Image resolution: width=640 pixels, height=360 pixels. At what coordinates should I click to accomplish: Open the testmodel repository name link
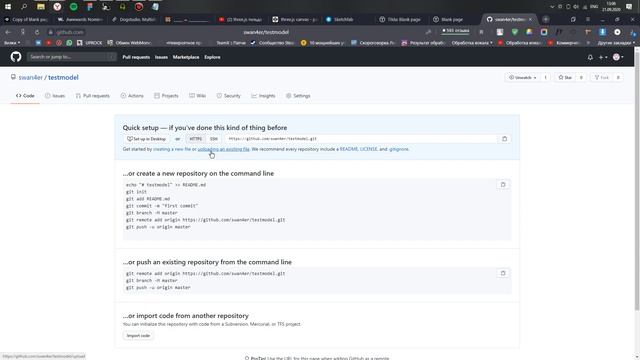pos(63,78)
